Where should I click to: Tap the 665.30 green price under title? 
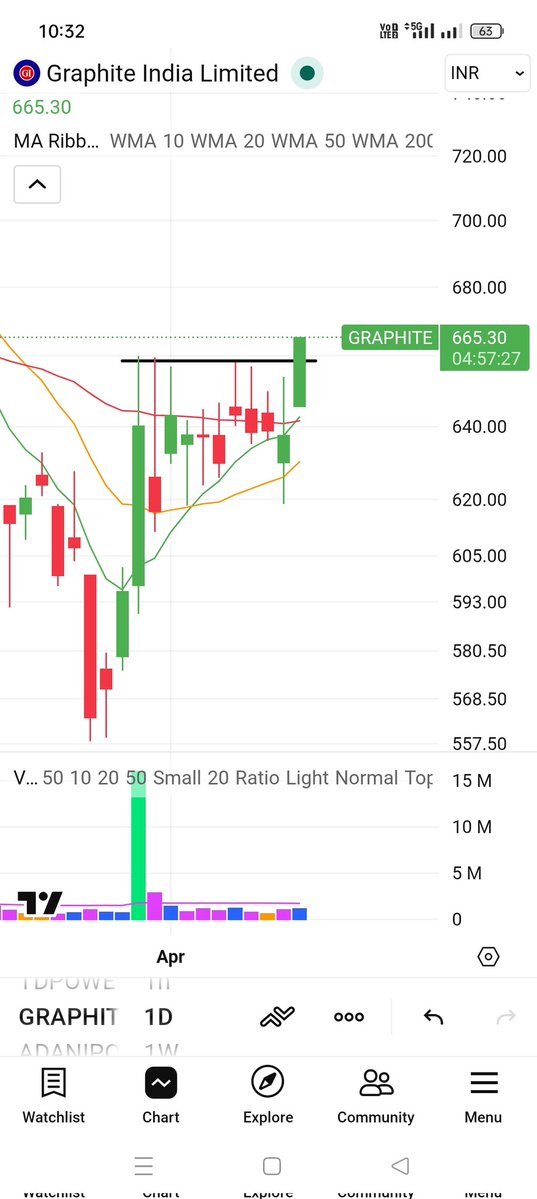(x=41, y=107)
